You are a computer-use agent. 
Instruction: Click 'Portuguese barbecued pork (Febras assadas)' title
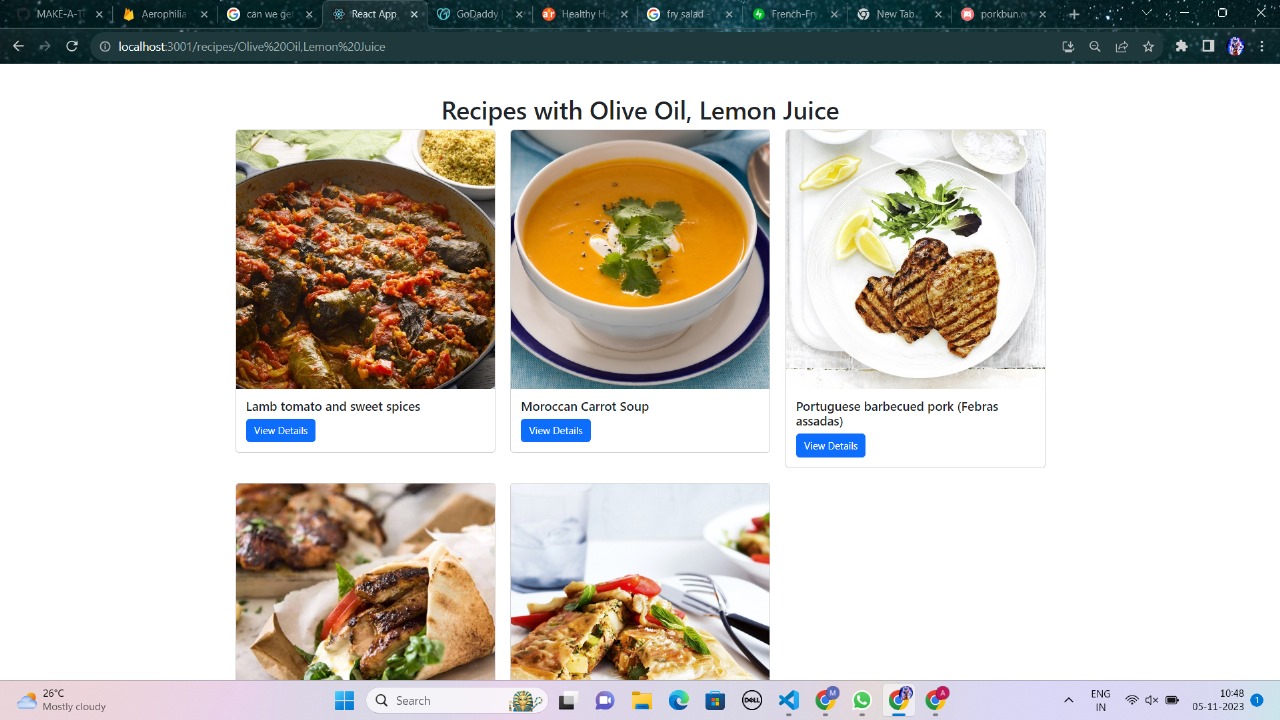tap(897, 414)
